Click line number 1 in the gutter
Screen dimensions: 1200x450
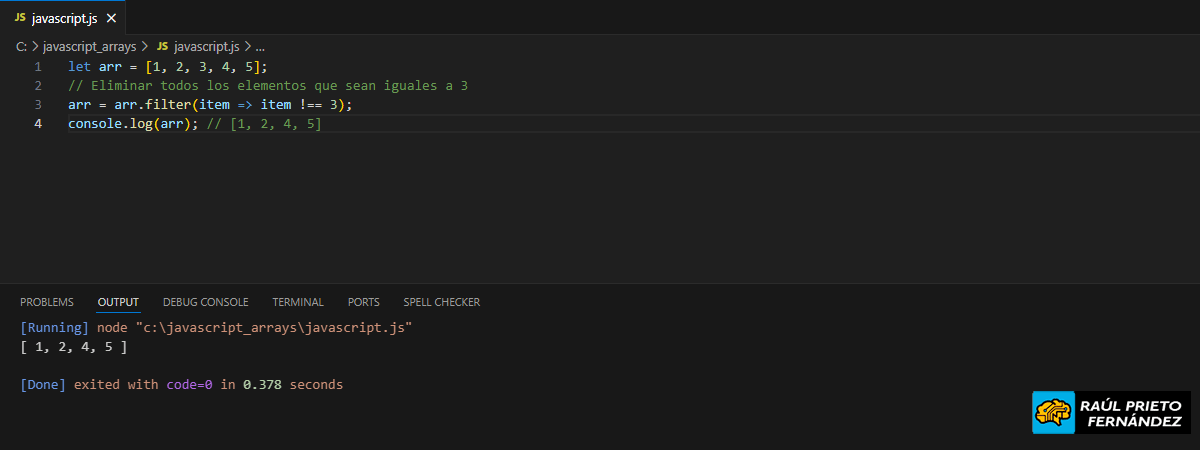[38, 67]
